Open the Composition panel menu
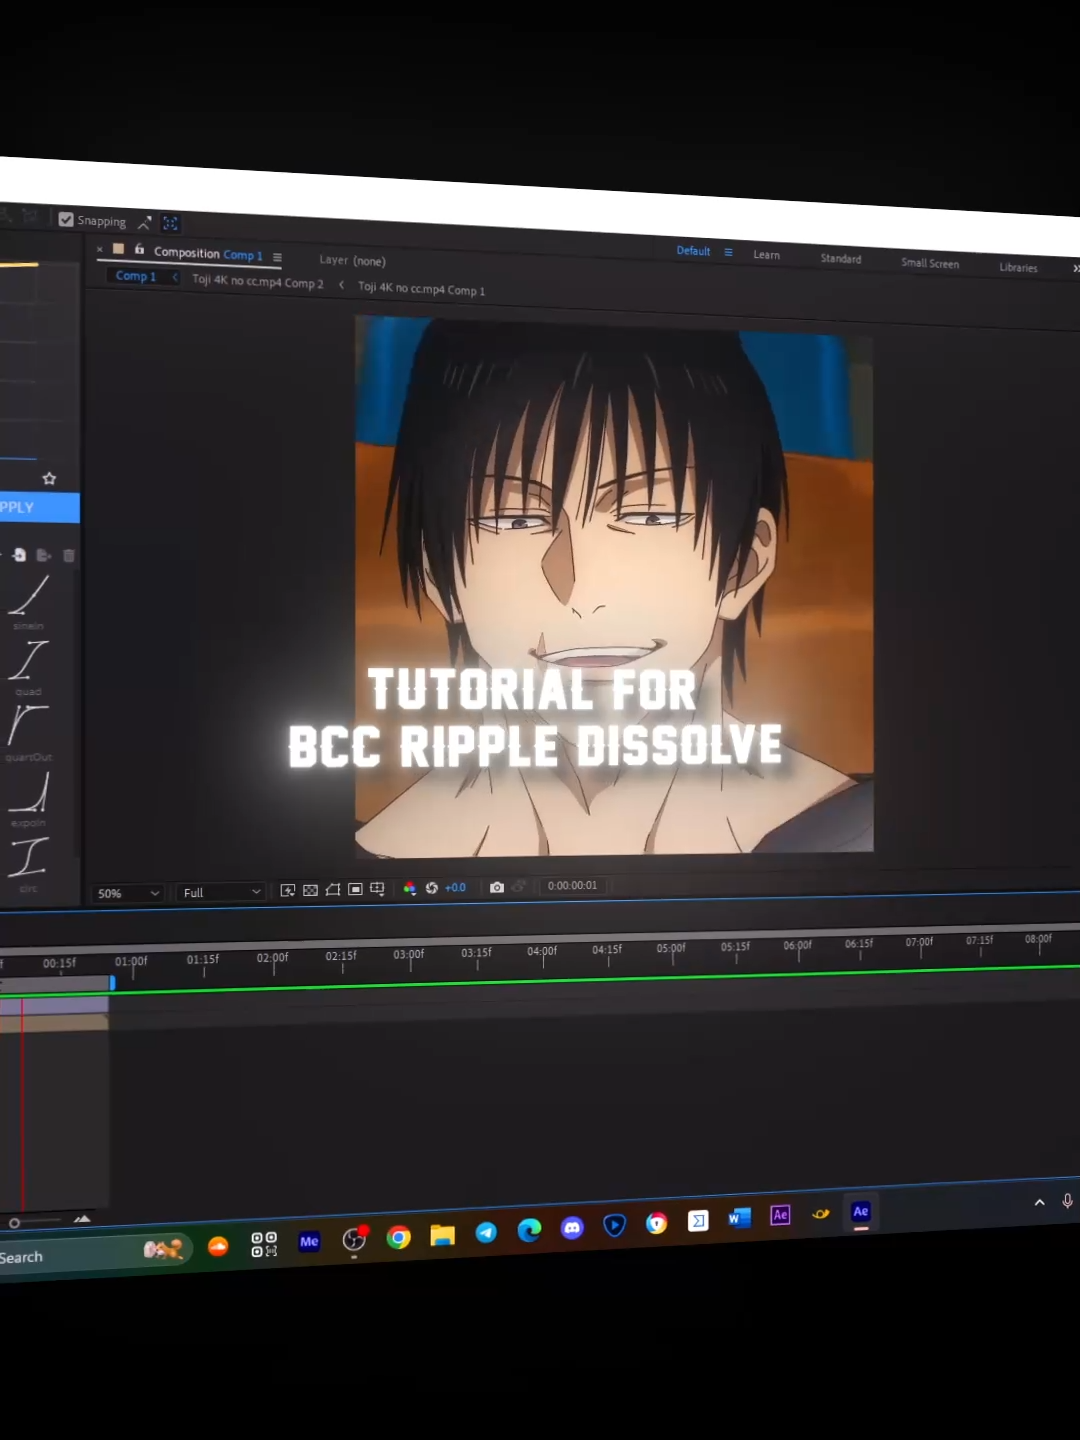This screenshot has height=1440, width=1080. [278, 255]
